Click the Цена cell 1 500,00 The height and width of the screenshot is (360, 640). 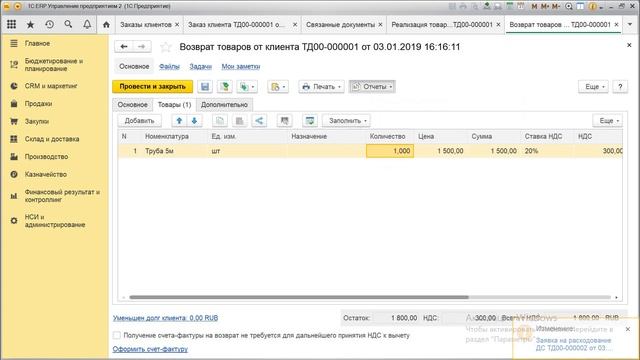click(441, 151)
